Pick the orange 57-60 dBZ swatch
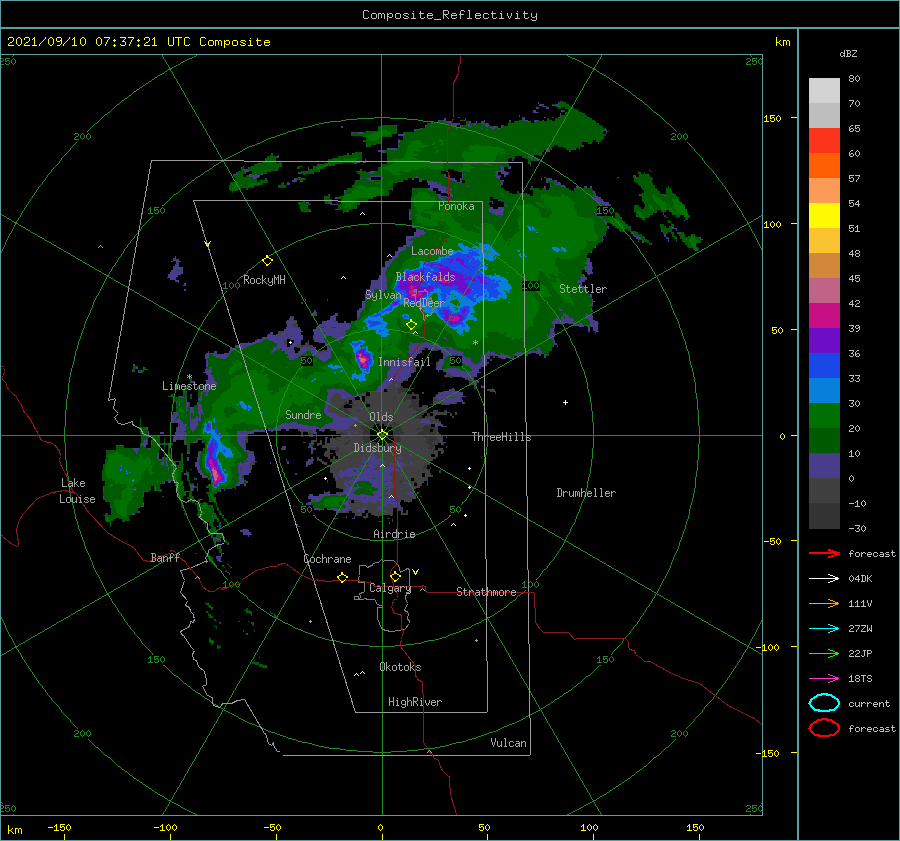This screenshot has width=900, height=841. [x=824, y=166]
